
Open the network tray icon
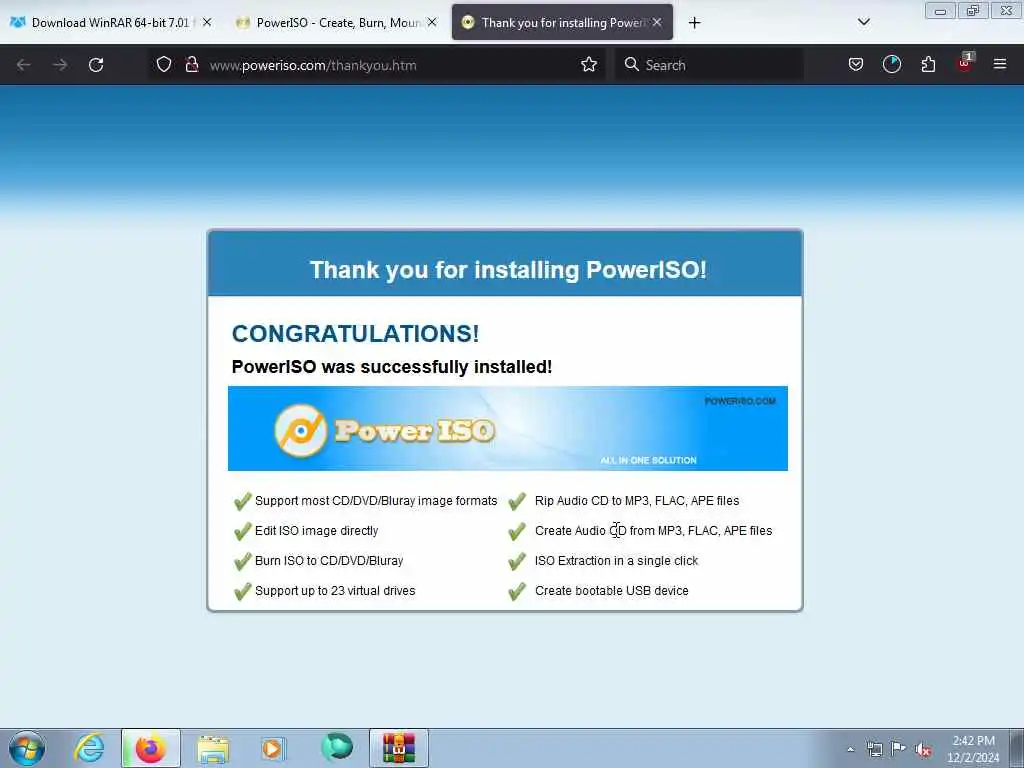pos(874,749)
